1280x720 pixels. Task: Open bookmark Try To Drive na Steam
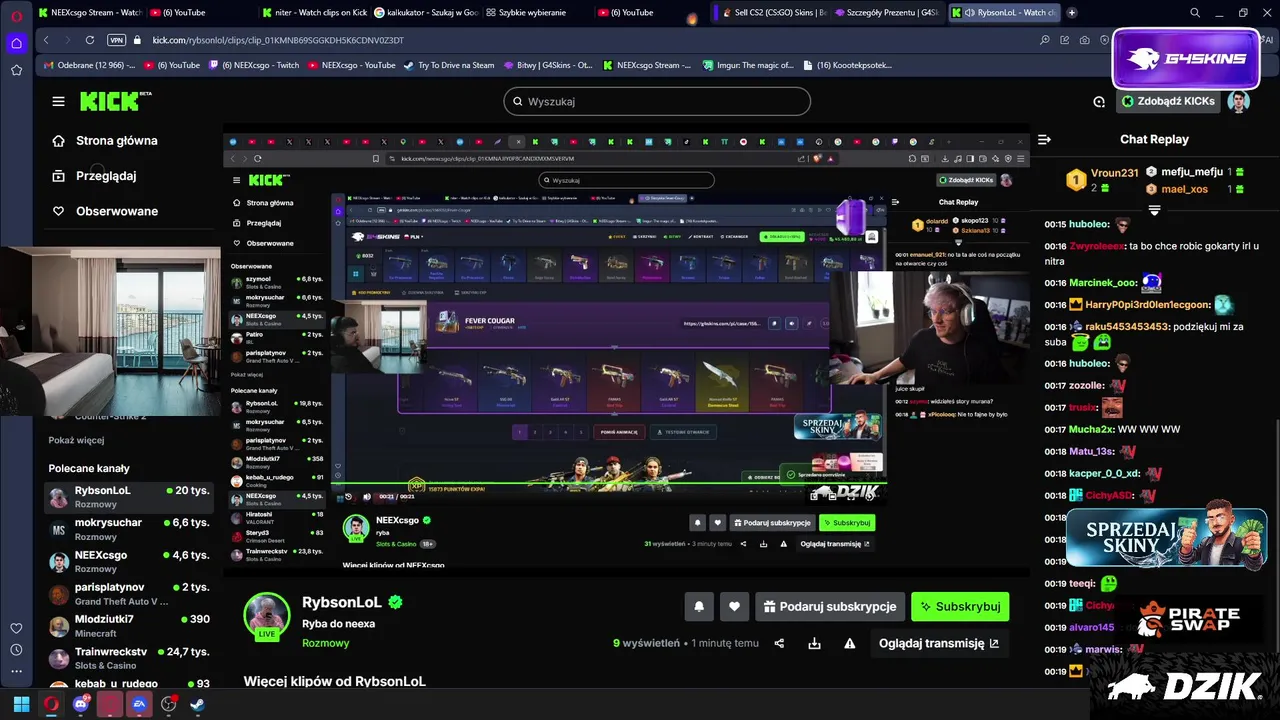tap(449, 65)
